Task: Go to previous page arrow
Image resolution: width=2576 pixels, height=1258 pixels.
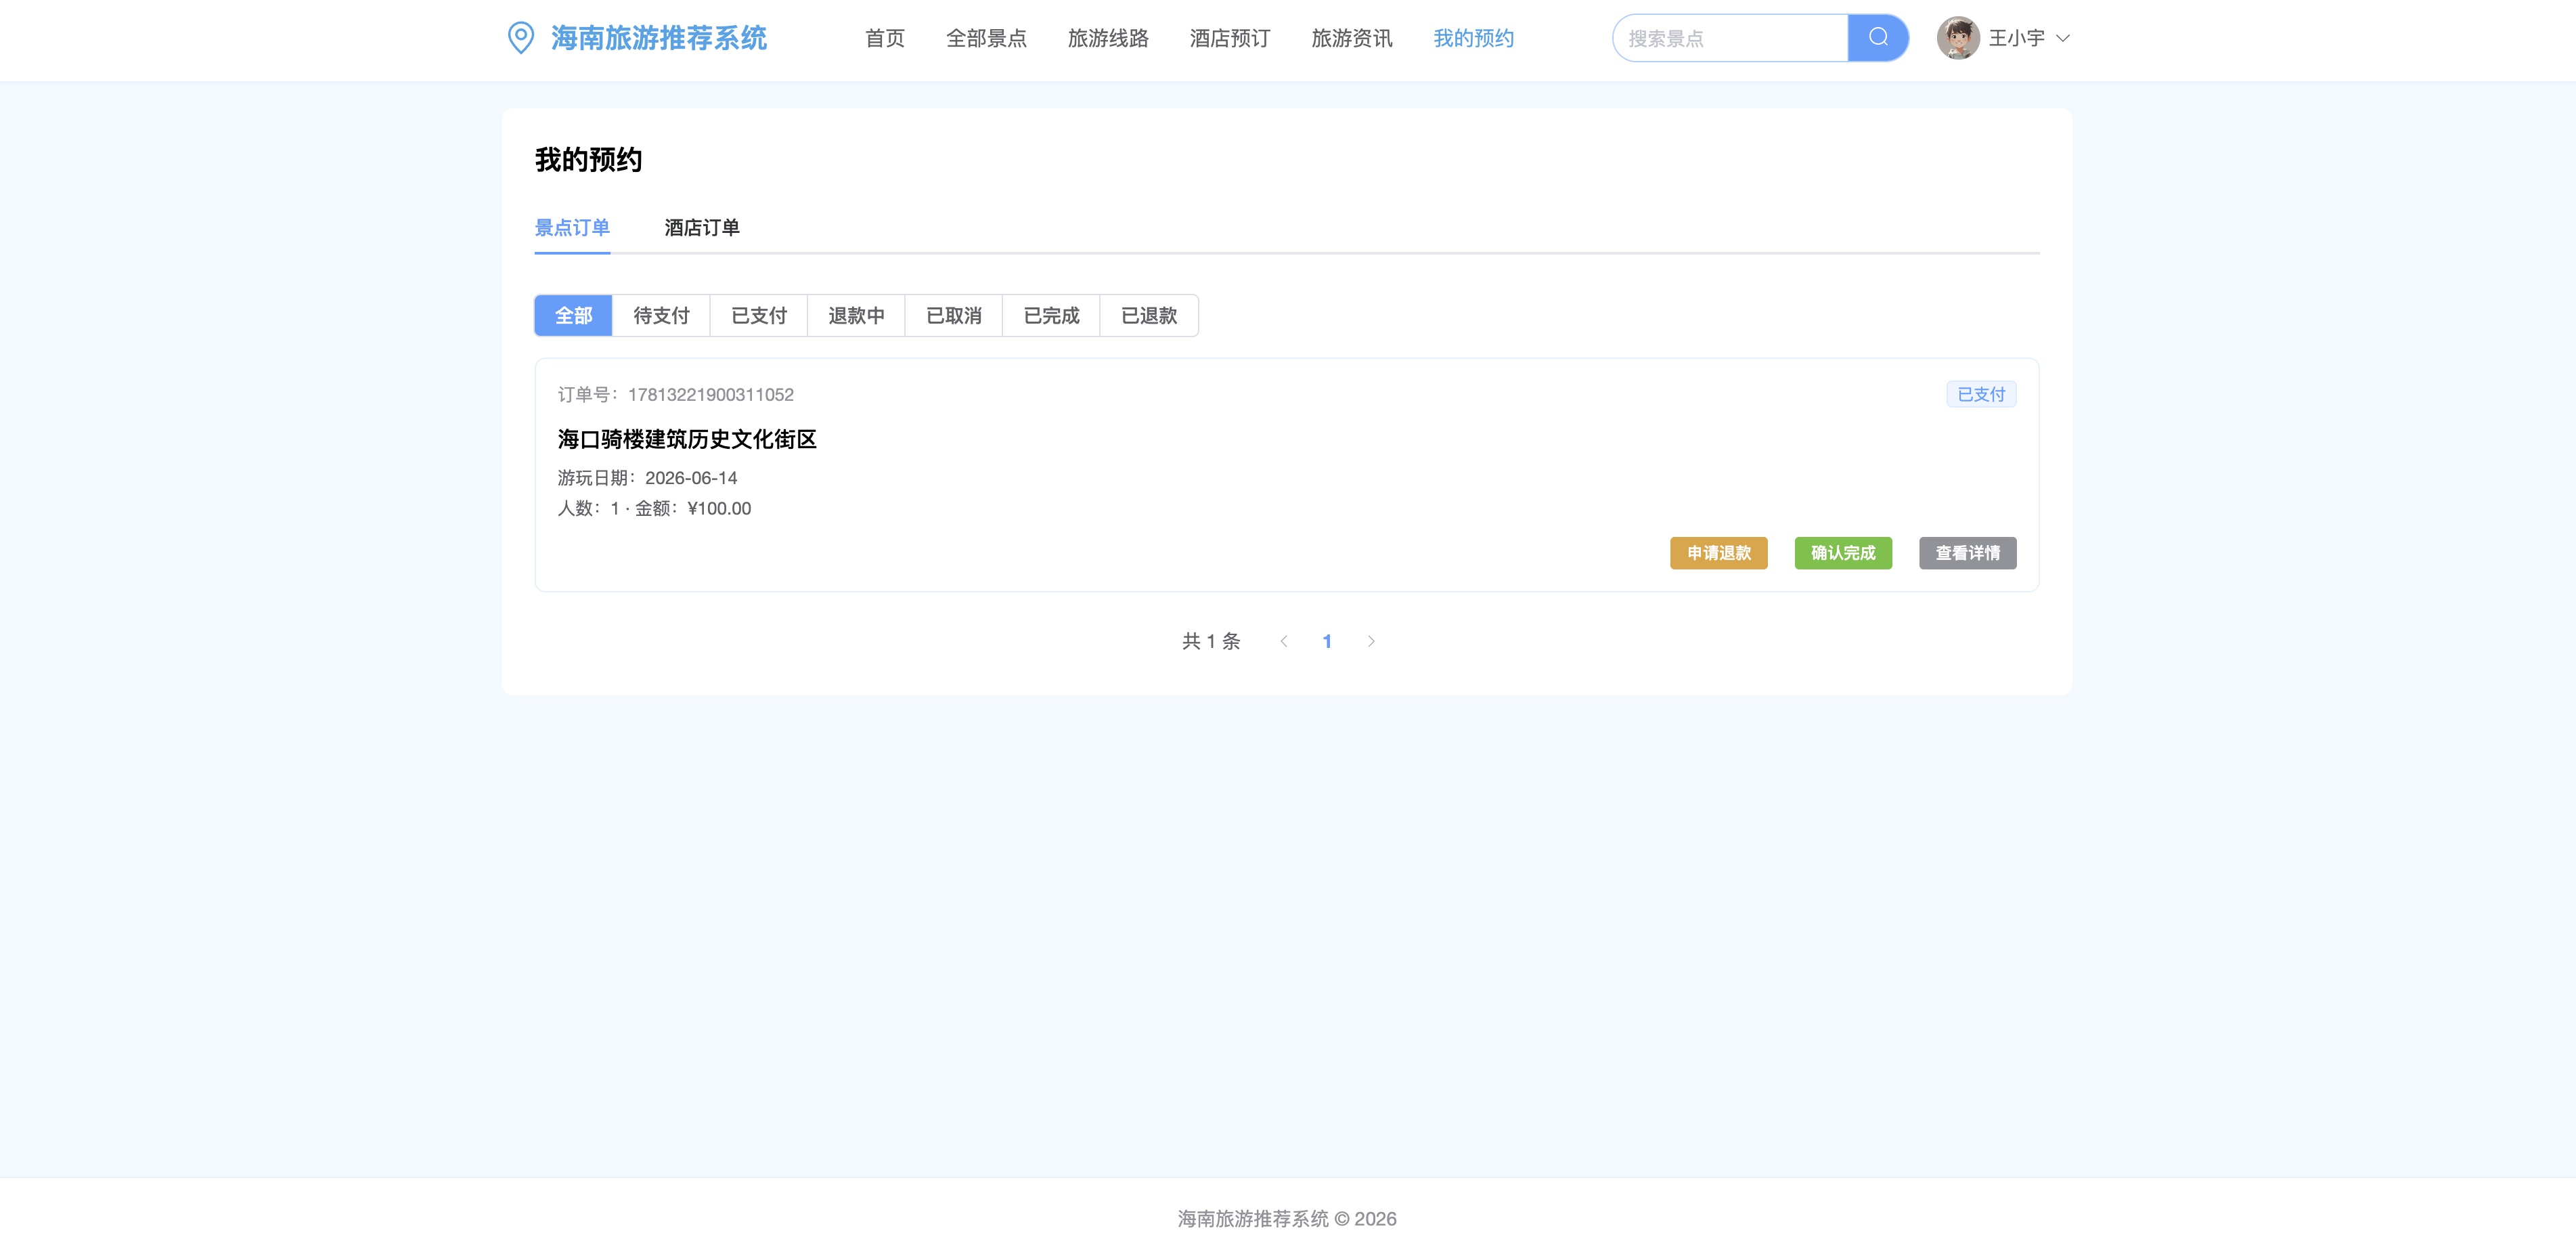Action: pyautogui.click(x=1284, y=641)
